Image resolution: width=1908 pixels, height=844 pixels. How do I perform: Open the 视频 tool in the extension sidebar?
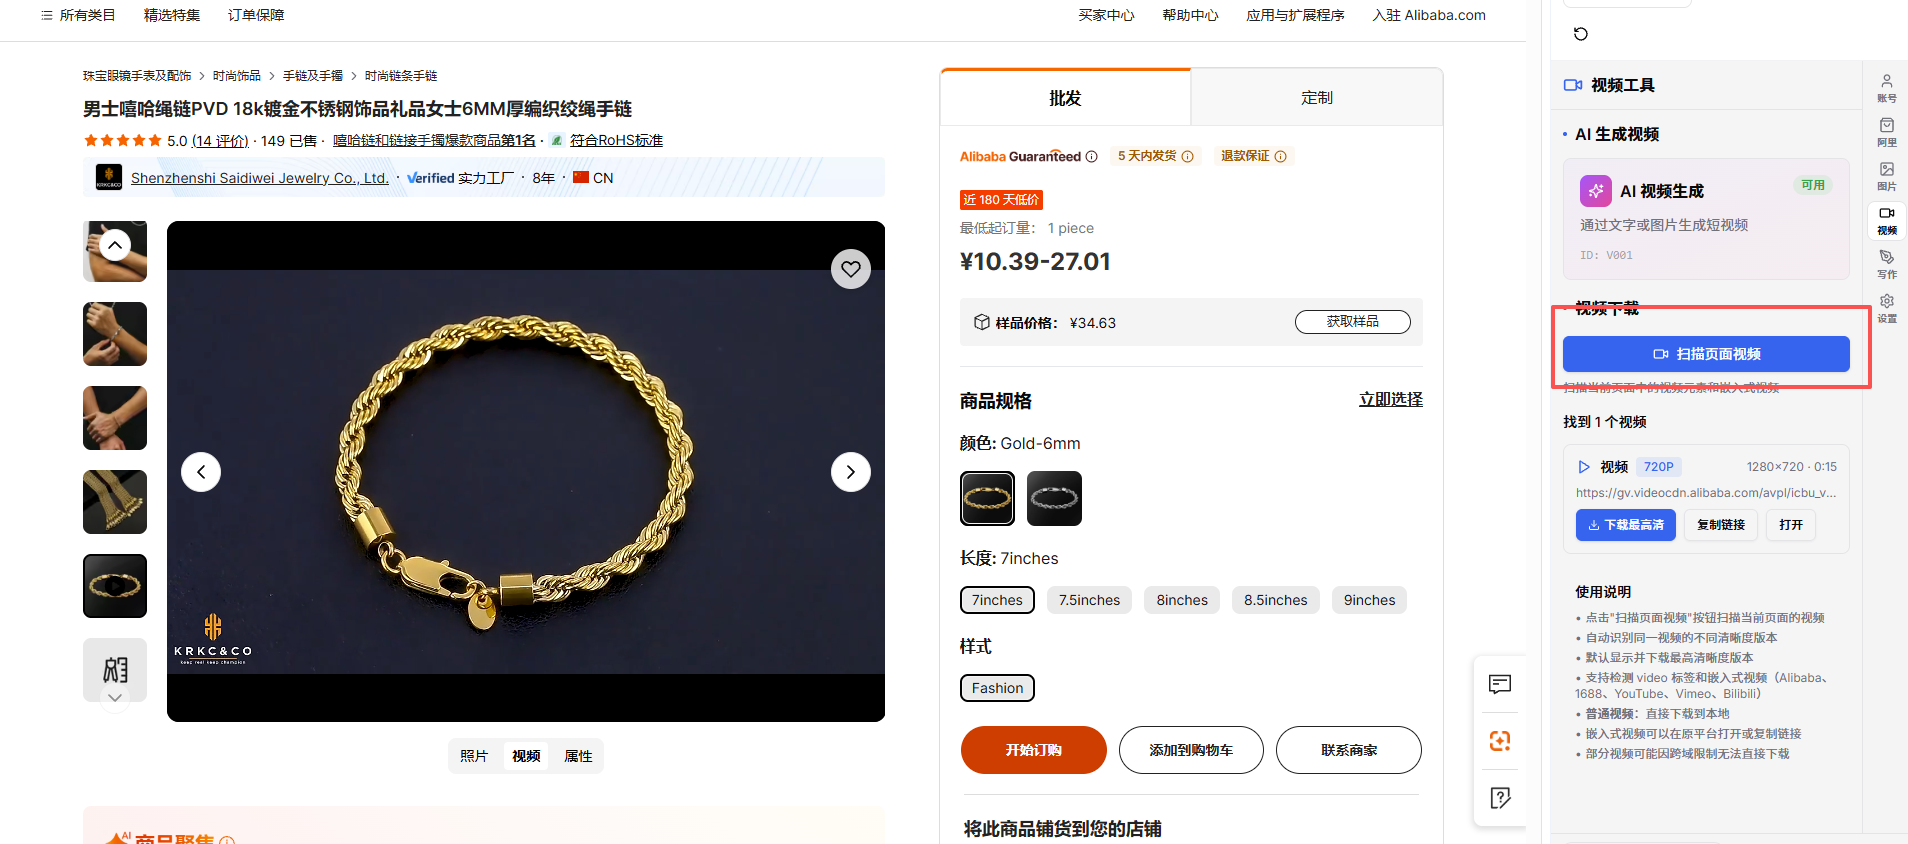[1887, 220]
